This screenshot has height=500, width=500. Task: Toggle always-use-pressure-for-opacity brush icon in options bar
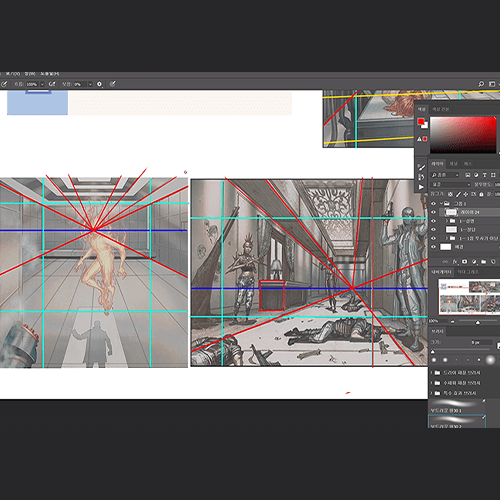(4, 84)
